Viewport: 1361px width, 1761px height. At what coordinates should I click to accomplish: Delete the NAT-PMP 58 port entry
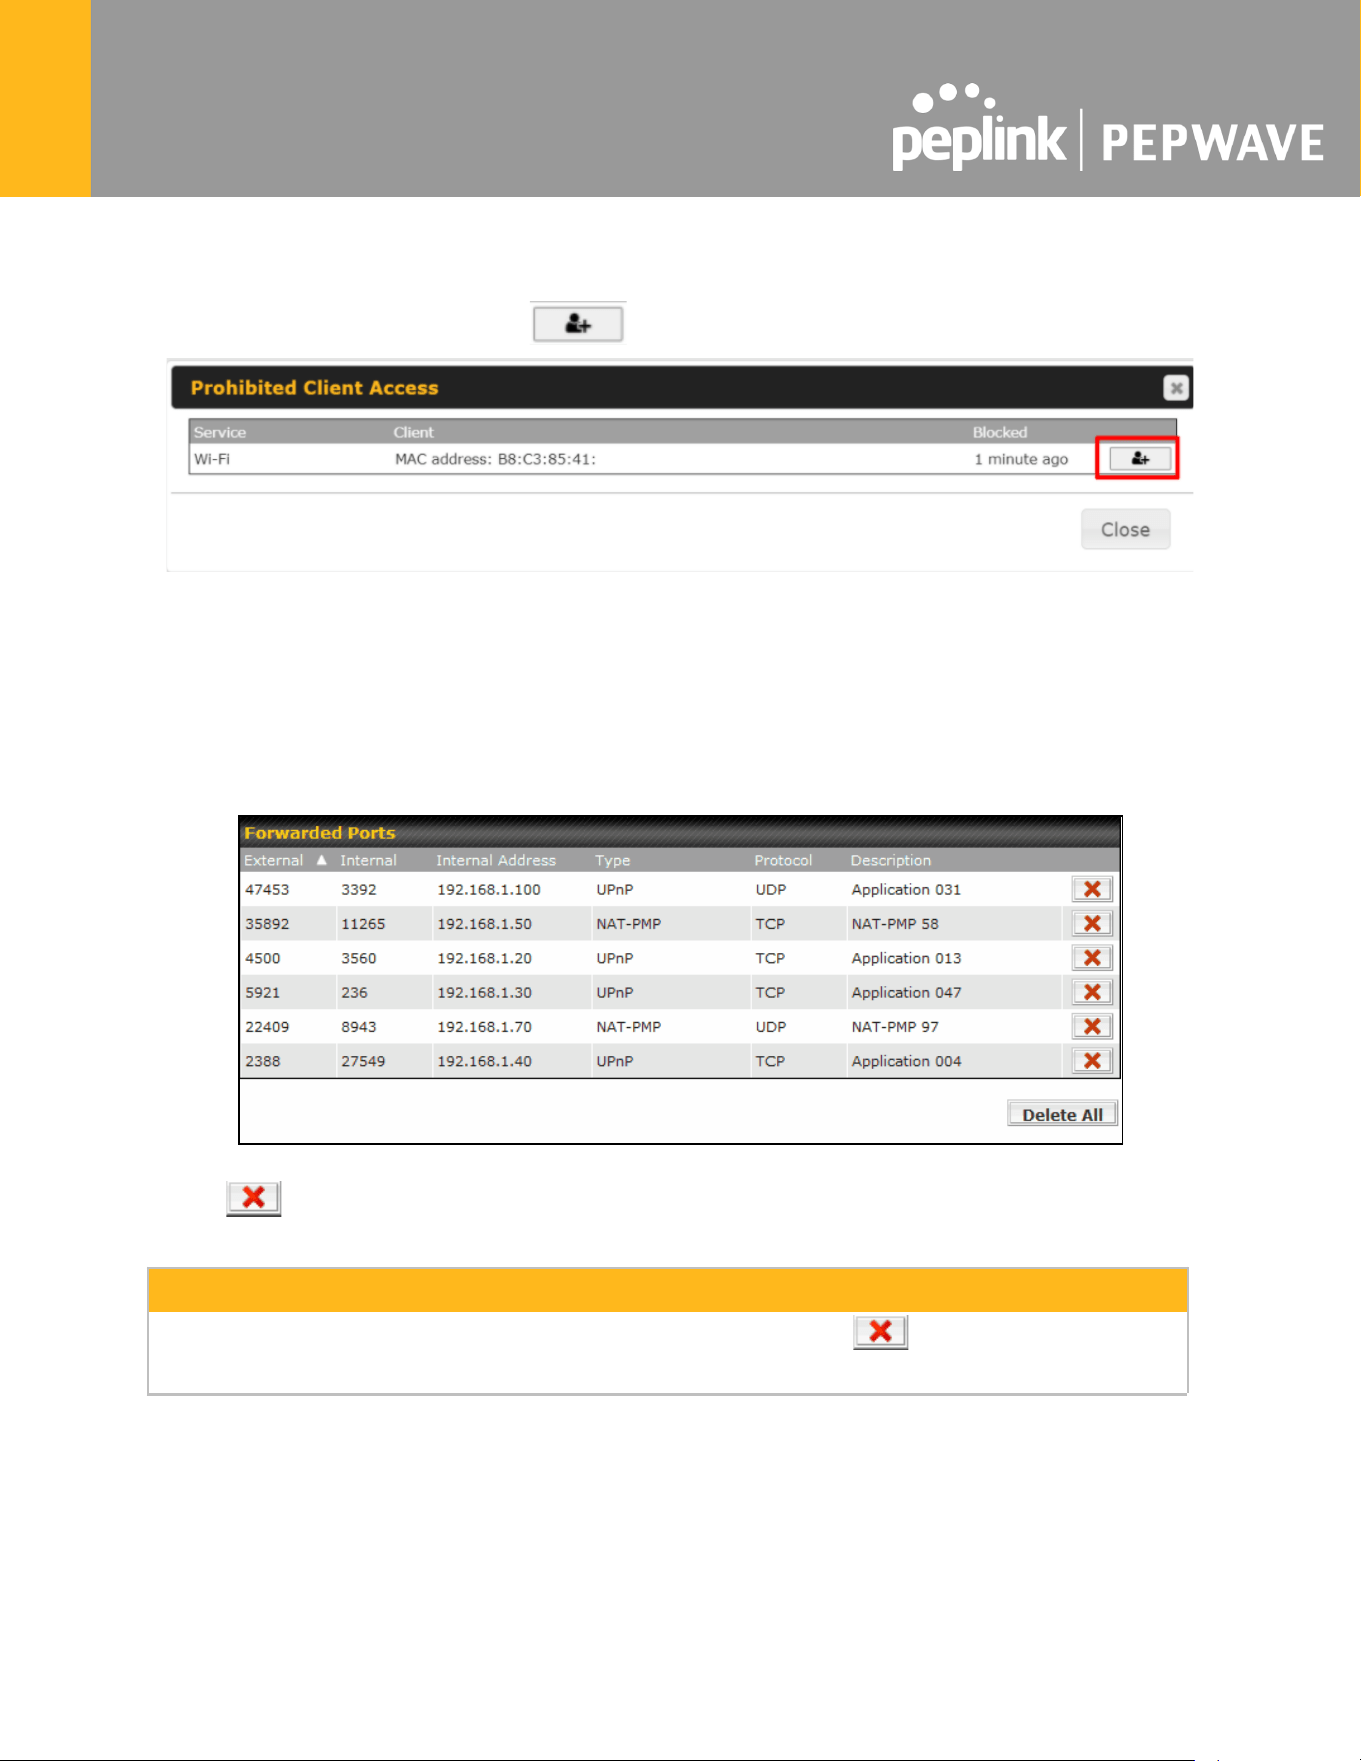tap(1092, 924)
